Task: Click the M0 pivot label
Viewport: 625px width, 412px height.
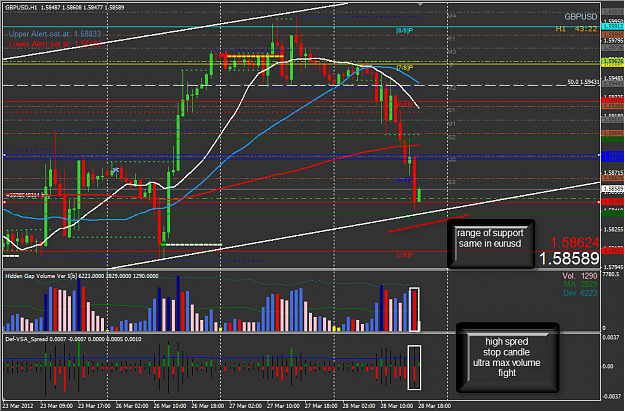Action: [x=451, y=160]
